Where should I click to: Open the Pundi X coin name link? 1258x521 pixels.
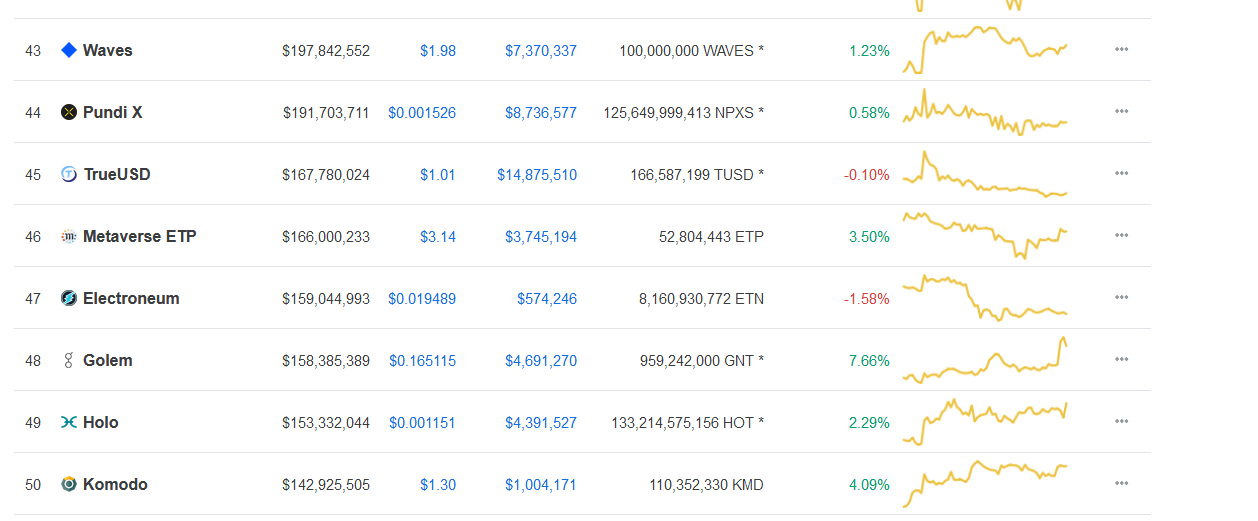click(113, 112)
